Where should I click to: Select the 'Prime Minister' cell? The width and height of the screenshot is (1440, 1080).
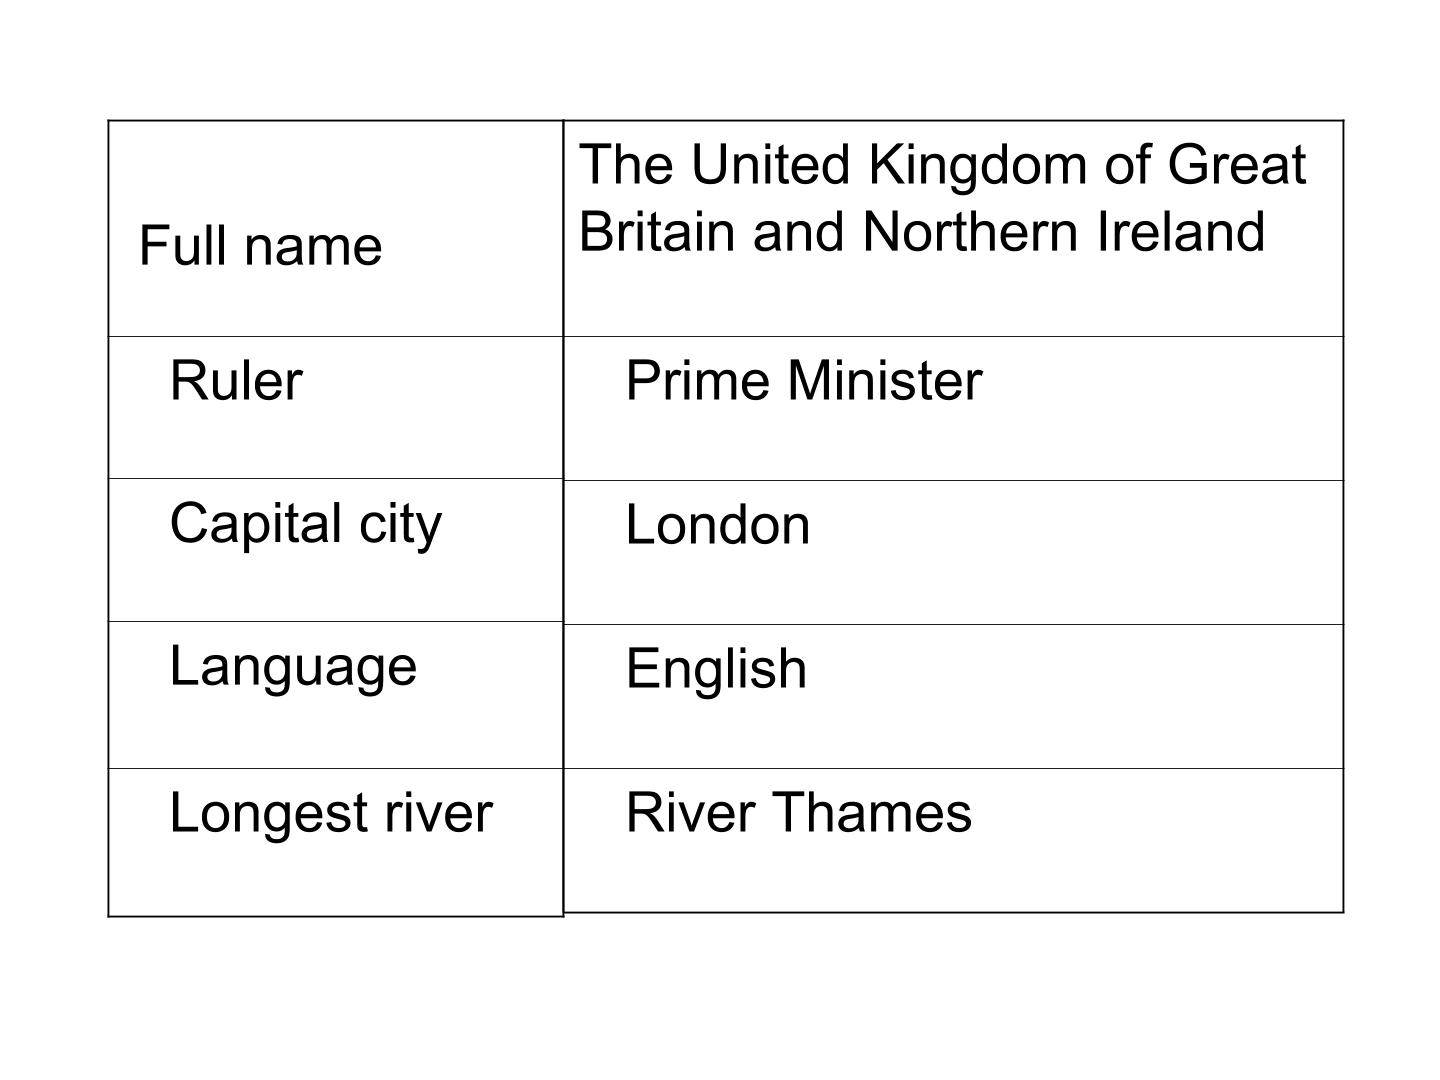point(954,408)
